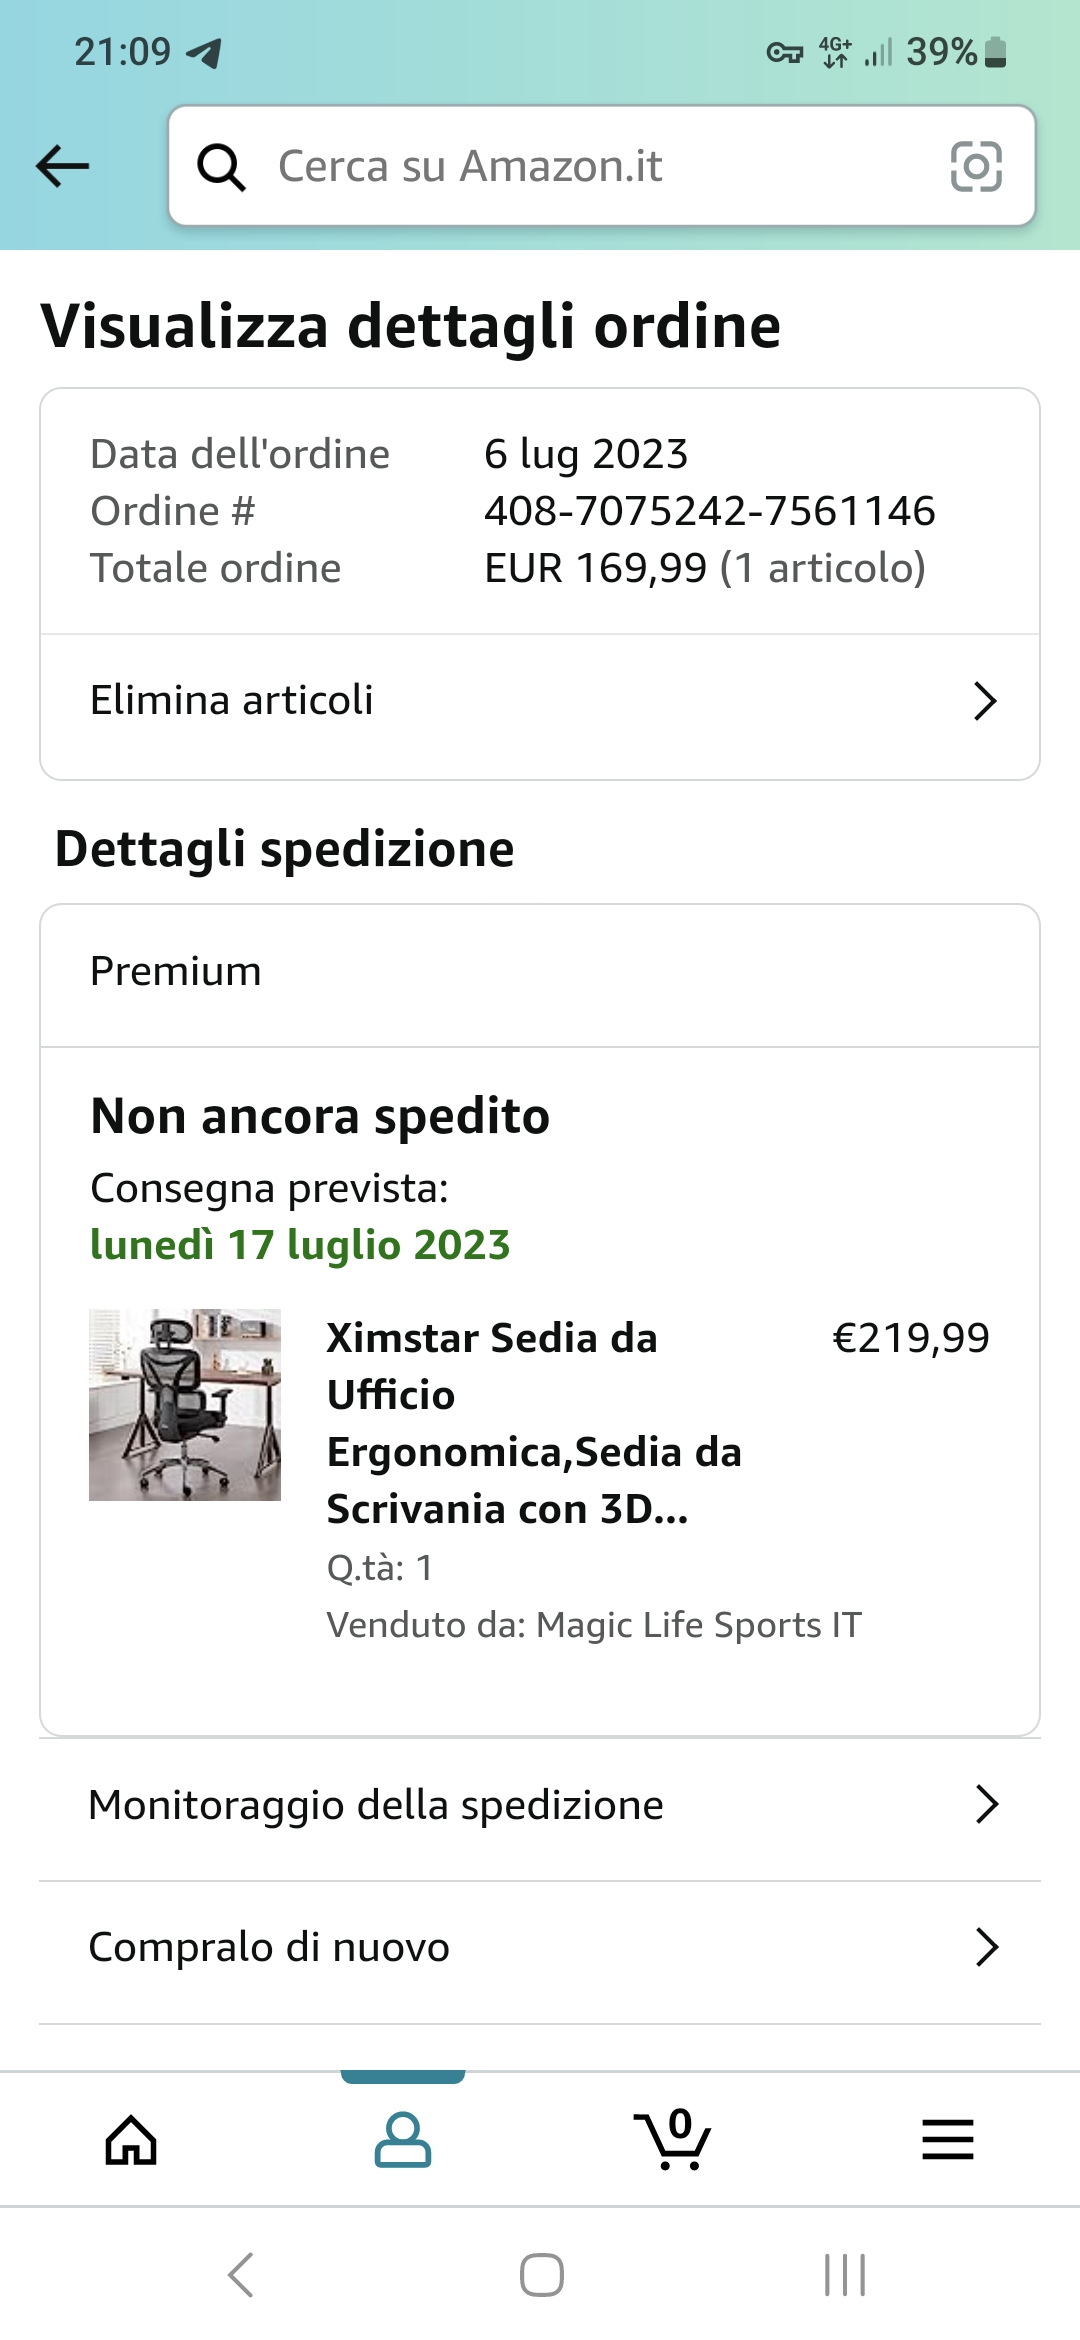Screen dimensions: 1080x2340
Task: Tap the seller Magic Life Sports IT
Action: coord(698,1625)
